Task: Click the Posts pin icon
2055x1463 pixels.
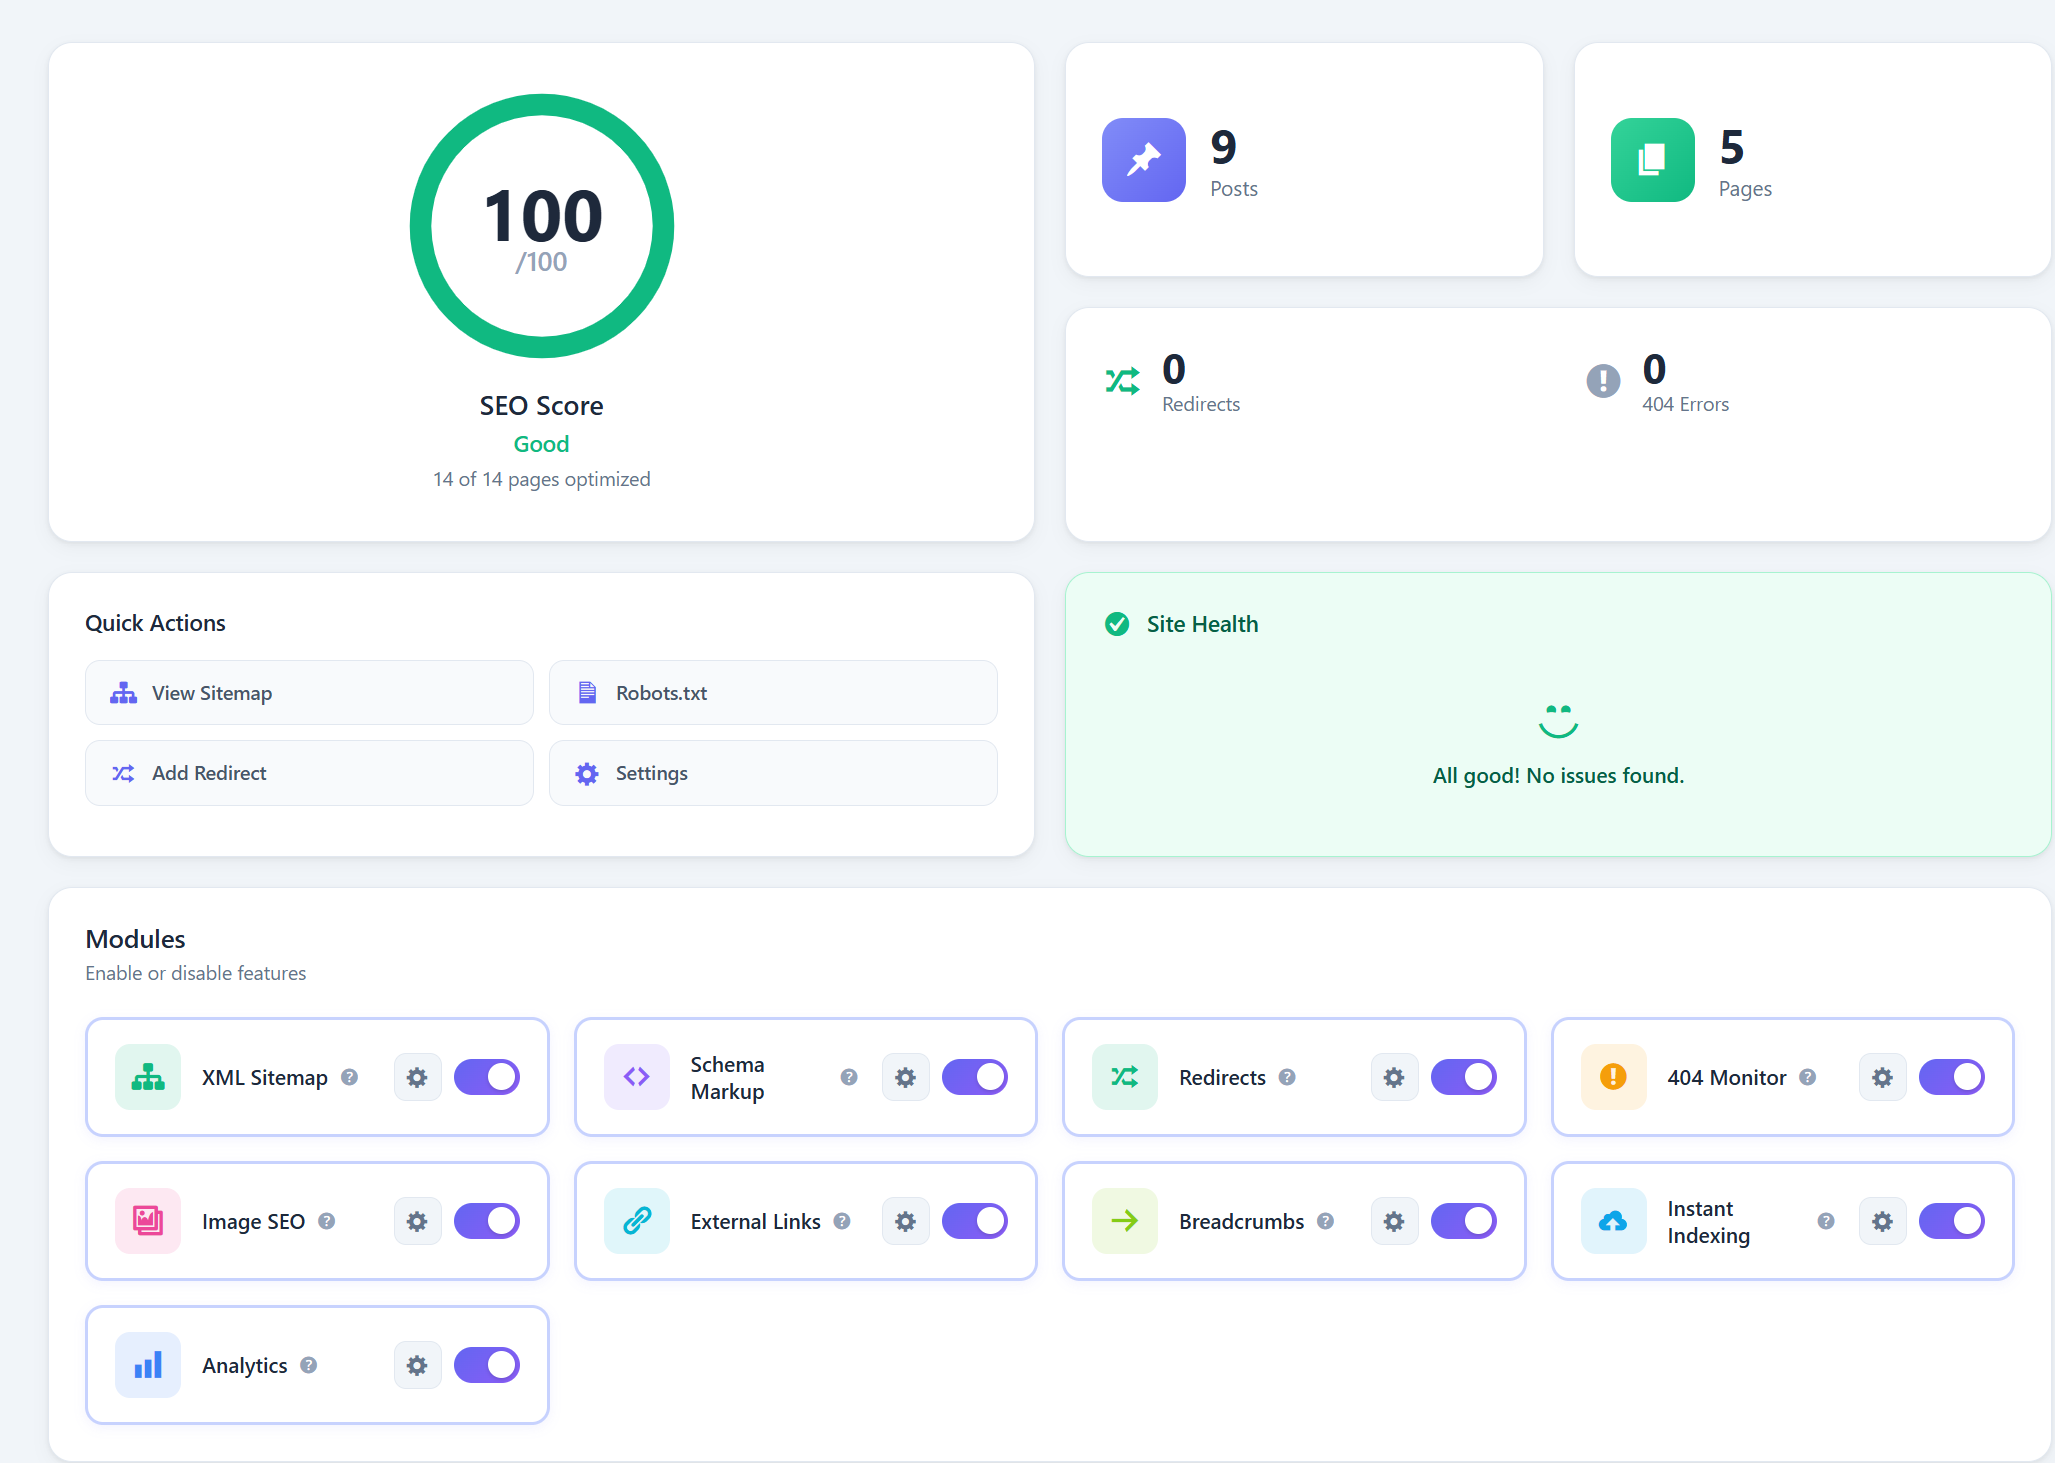Action: (x=1143, y=160)
